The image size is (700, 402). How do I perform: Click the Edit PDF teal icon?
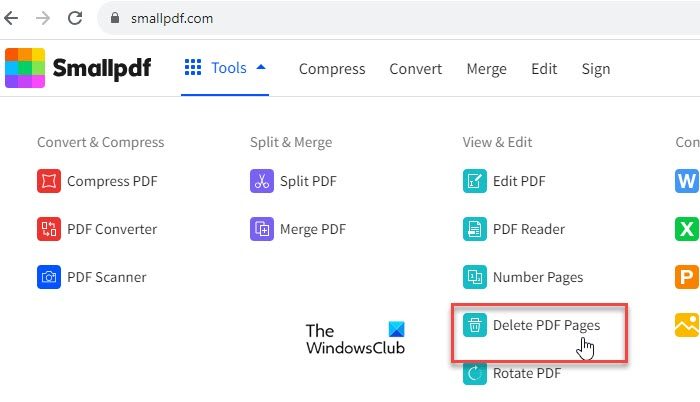[x=474, y=181]
